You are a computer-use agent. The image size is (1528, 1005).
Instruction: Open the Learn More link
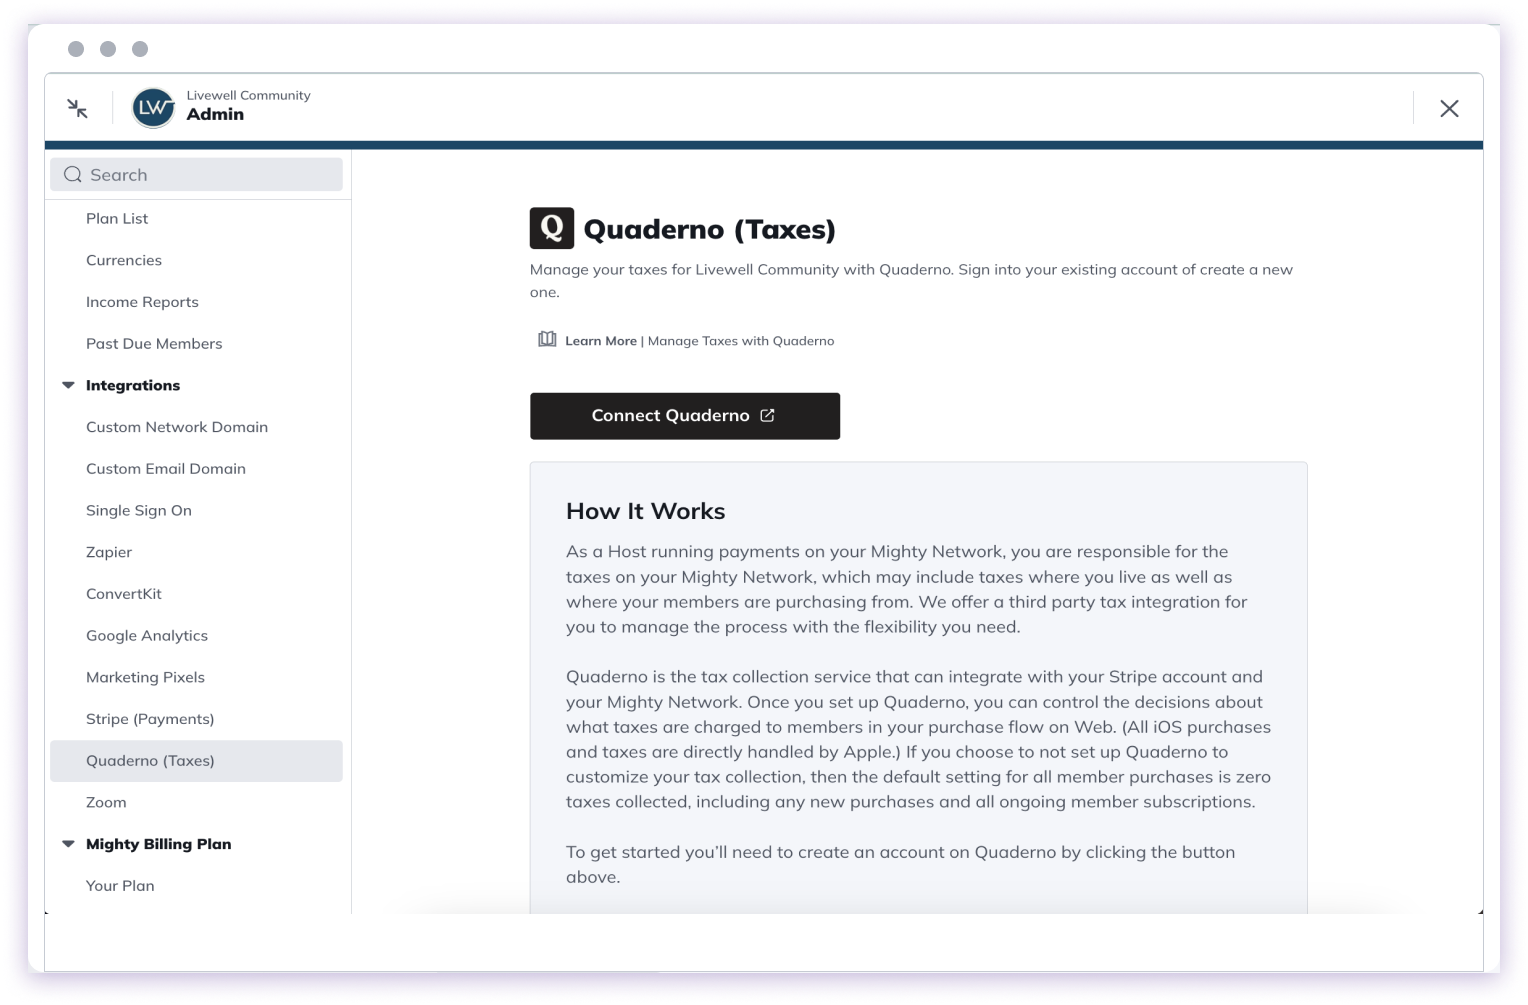pyautogui.click(x=600, y=340)
